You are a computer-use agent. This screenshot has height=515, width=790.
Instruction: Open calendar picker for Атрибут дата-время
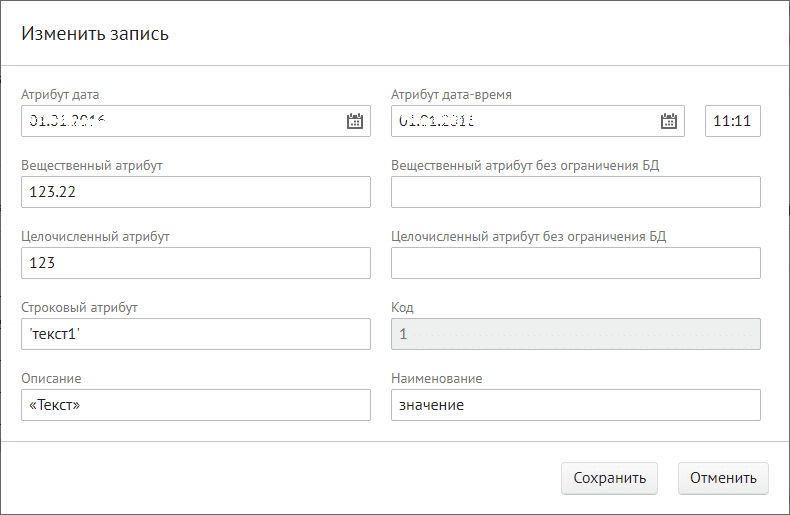669,121
